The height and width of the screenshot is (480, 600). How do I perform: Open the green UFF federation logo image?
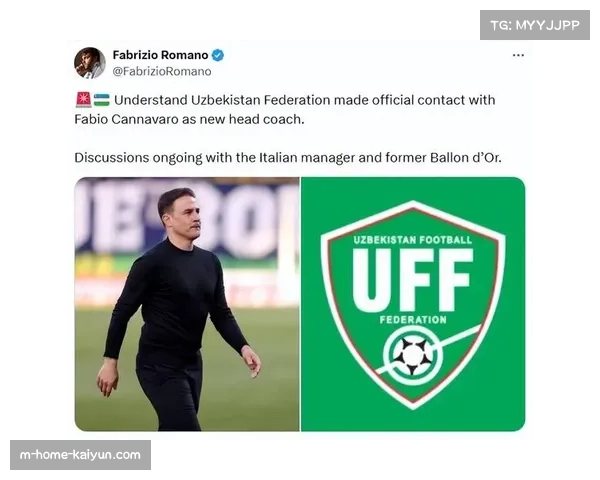pos(413,304)
